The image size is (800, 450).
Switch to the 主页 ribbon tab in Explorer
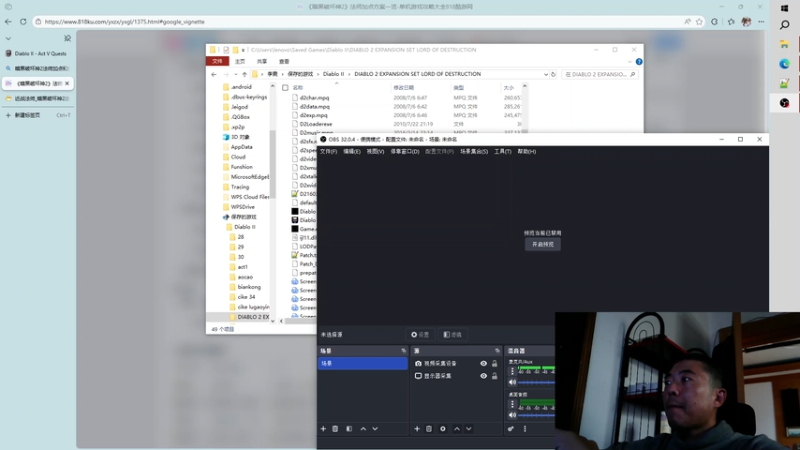[x=240, y=62]
